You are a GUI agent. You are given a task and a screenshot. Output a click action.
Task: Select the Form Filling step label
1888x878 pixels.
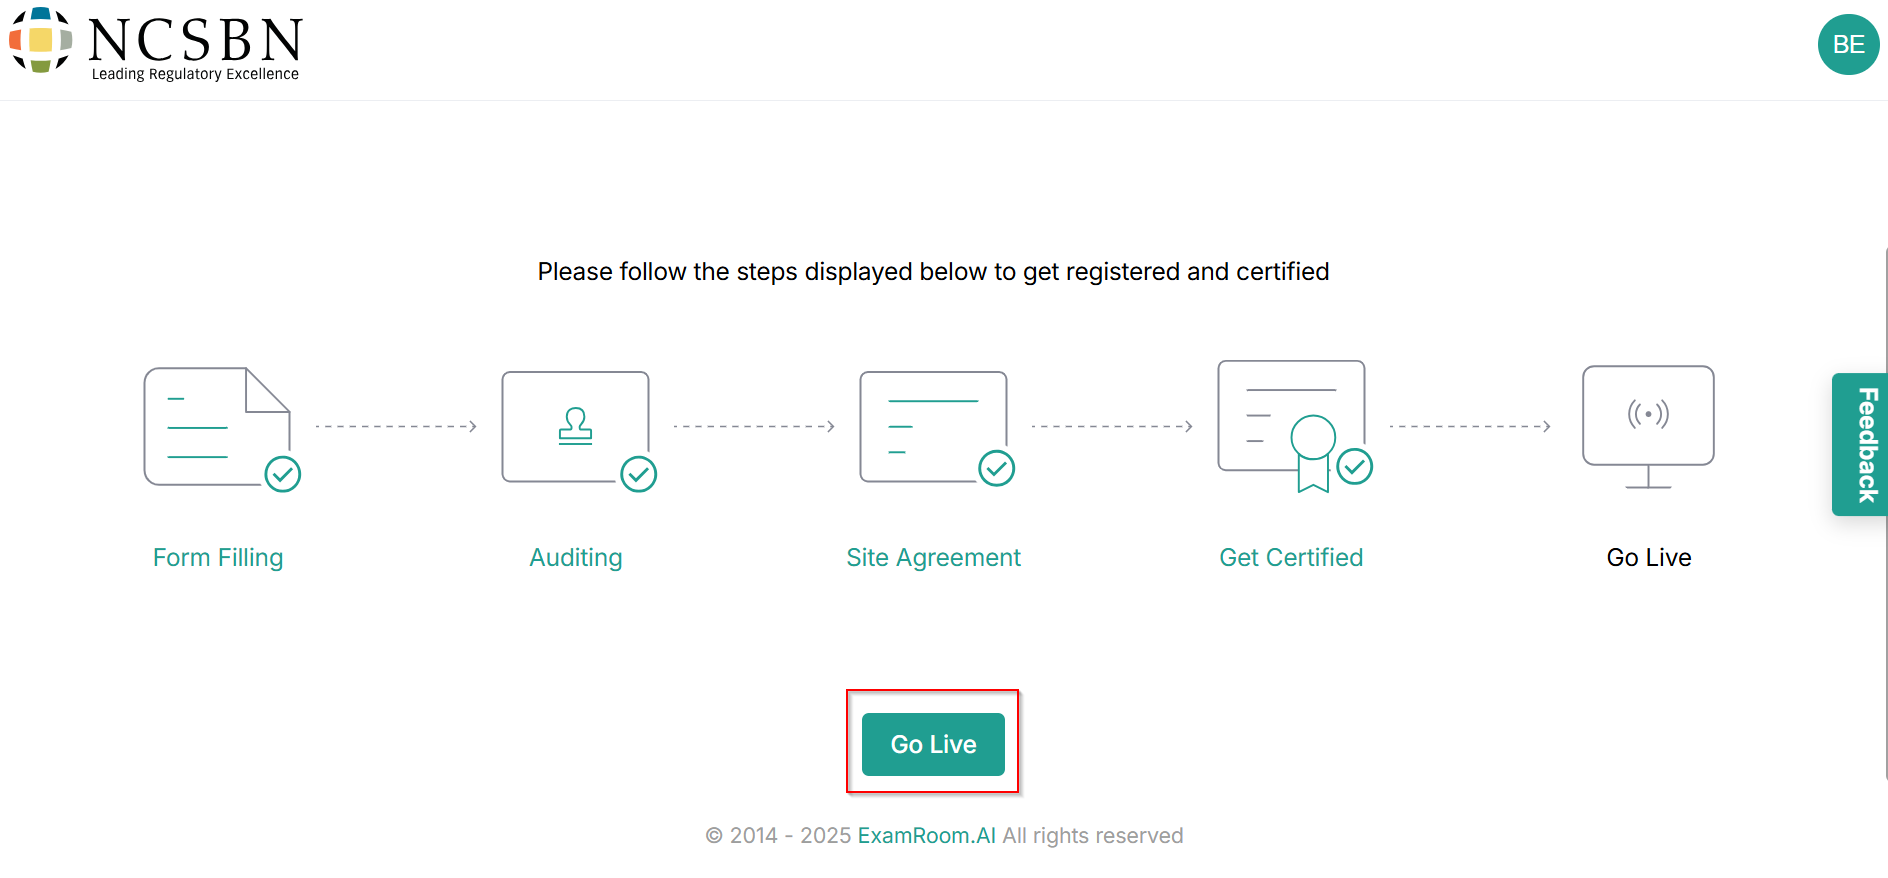coord(218,558)
